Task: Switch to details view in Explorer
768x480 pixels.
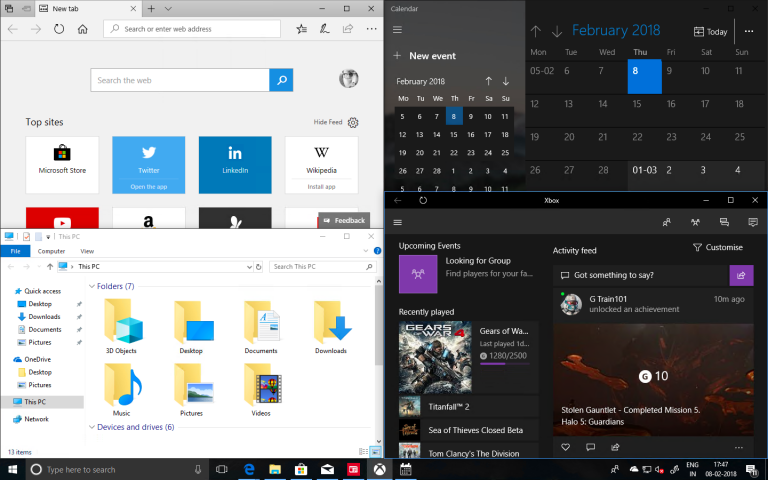Action: [x=363, y=451]
